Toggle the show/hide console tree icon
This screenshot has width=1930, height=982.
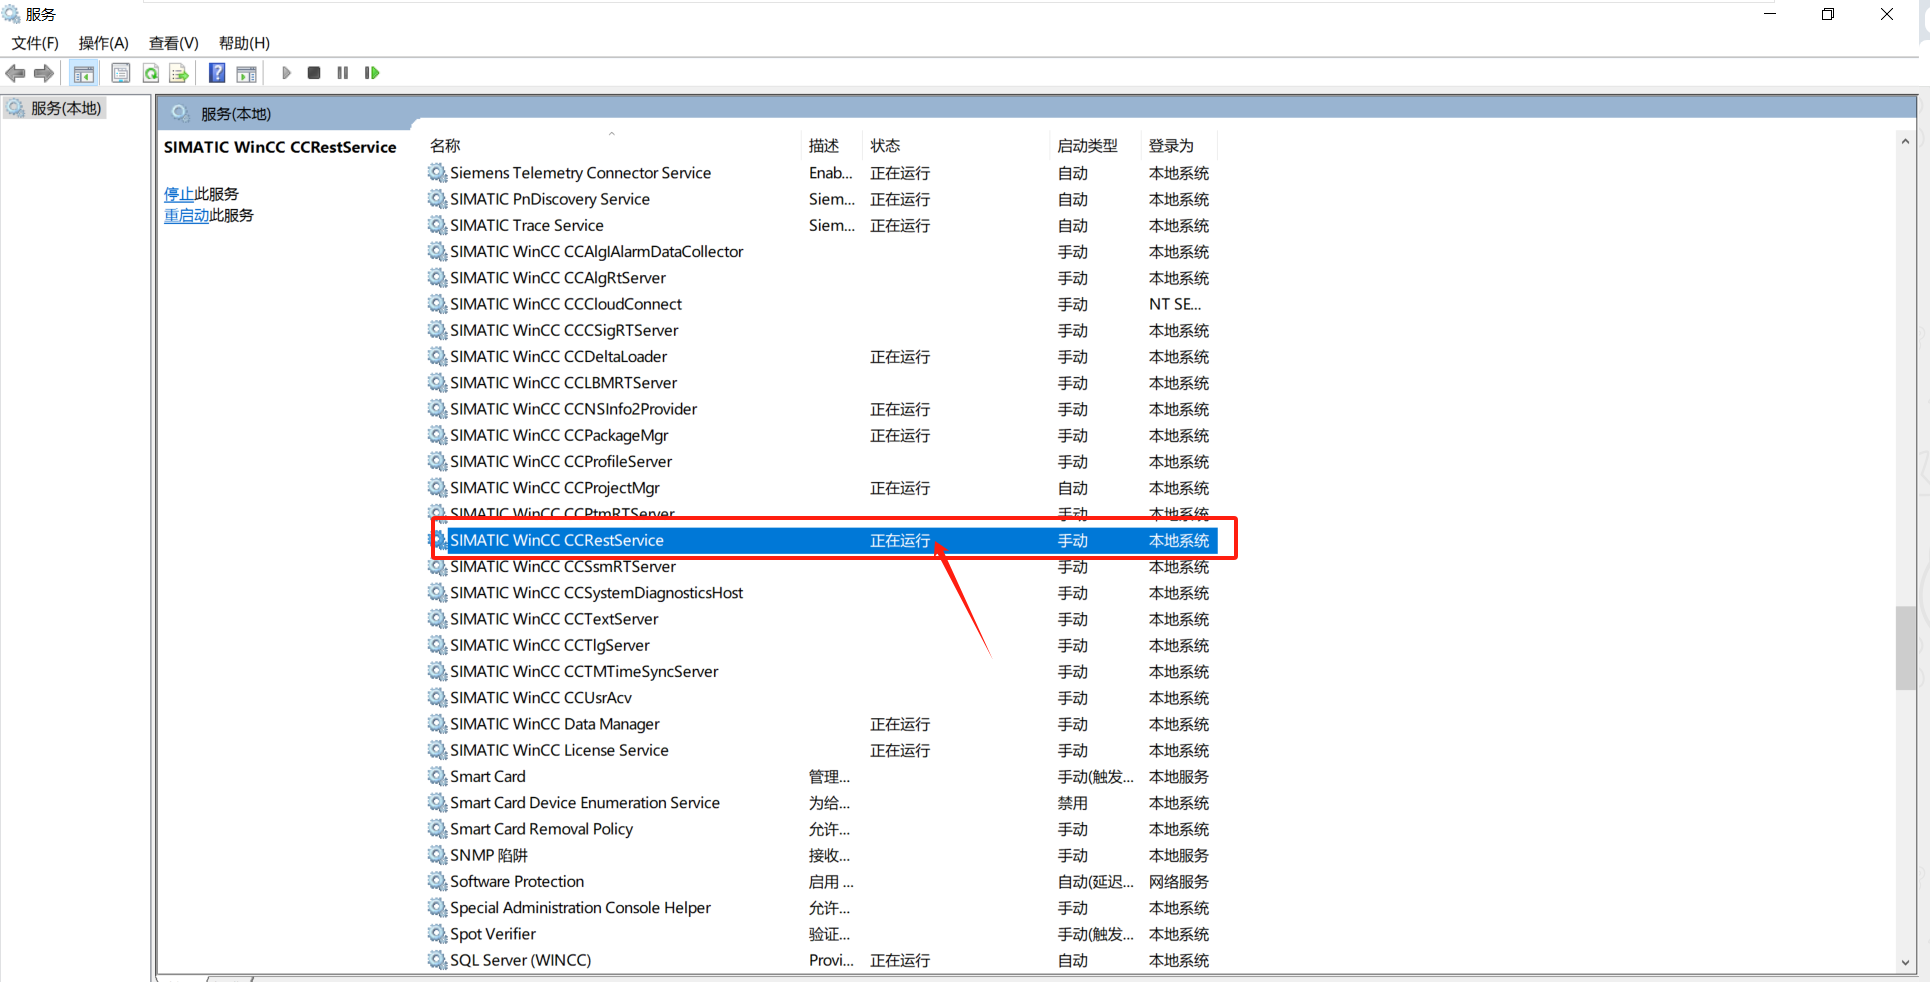click(x=84, y=73)
